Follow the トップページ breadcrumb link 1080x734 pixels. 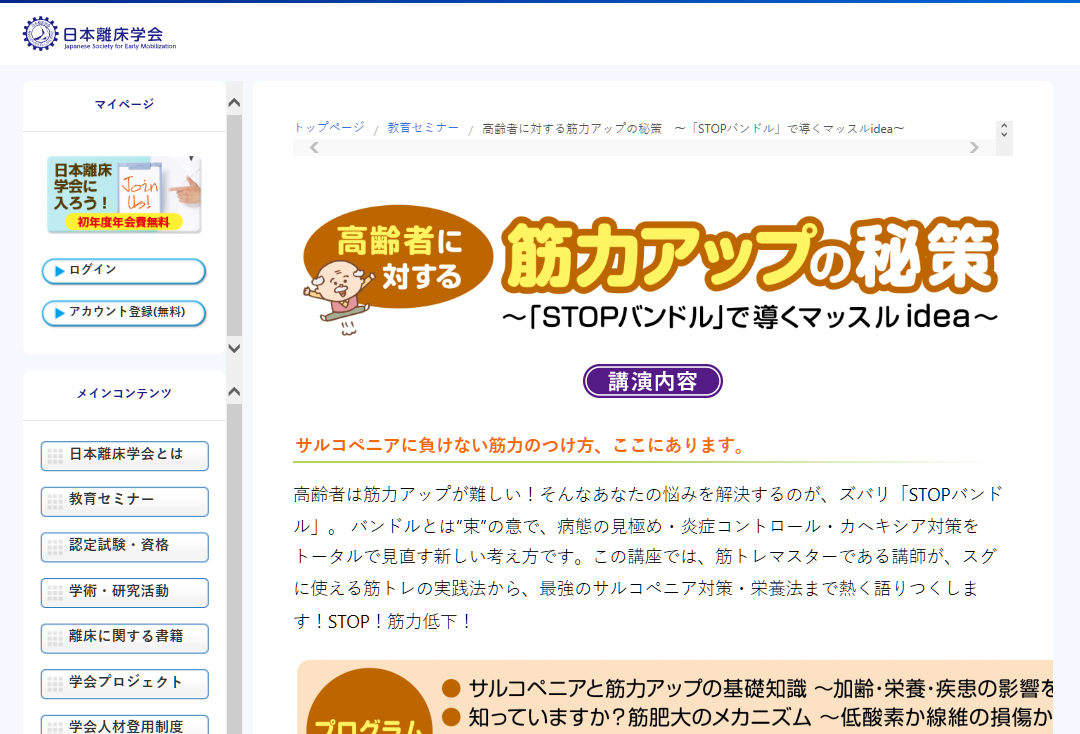click(x=329, y=127)
